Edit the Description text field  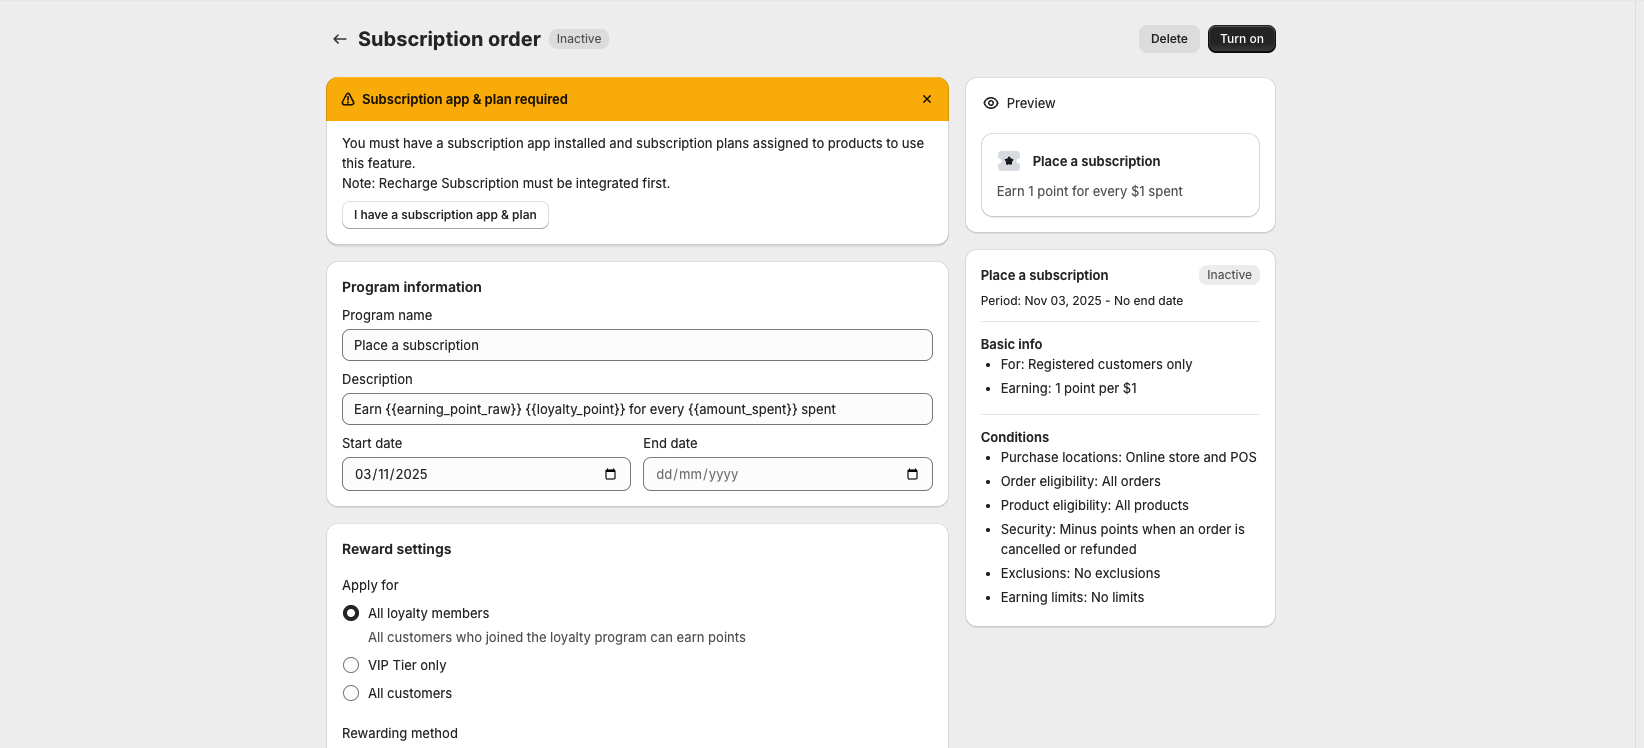pos(637,409)
